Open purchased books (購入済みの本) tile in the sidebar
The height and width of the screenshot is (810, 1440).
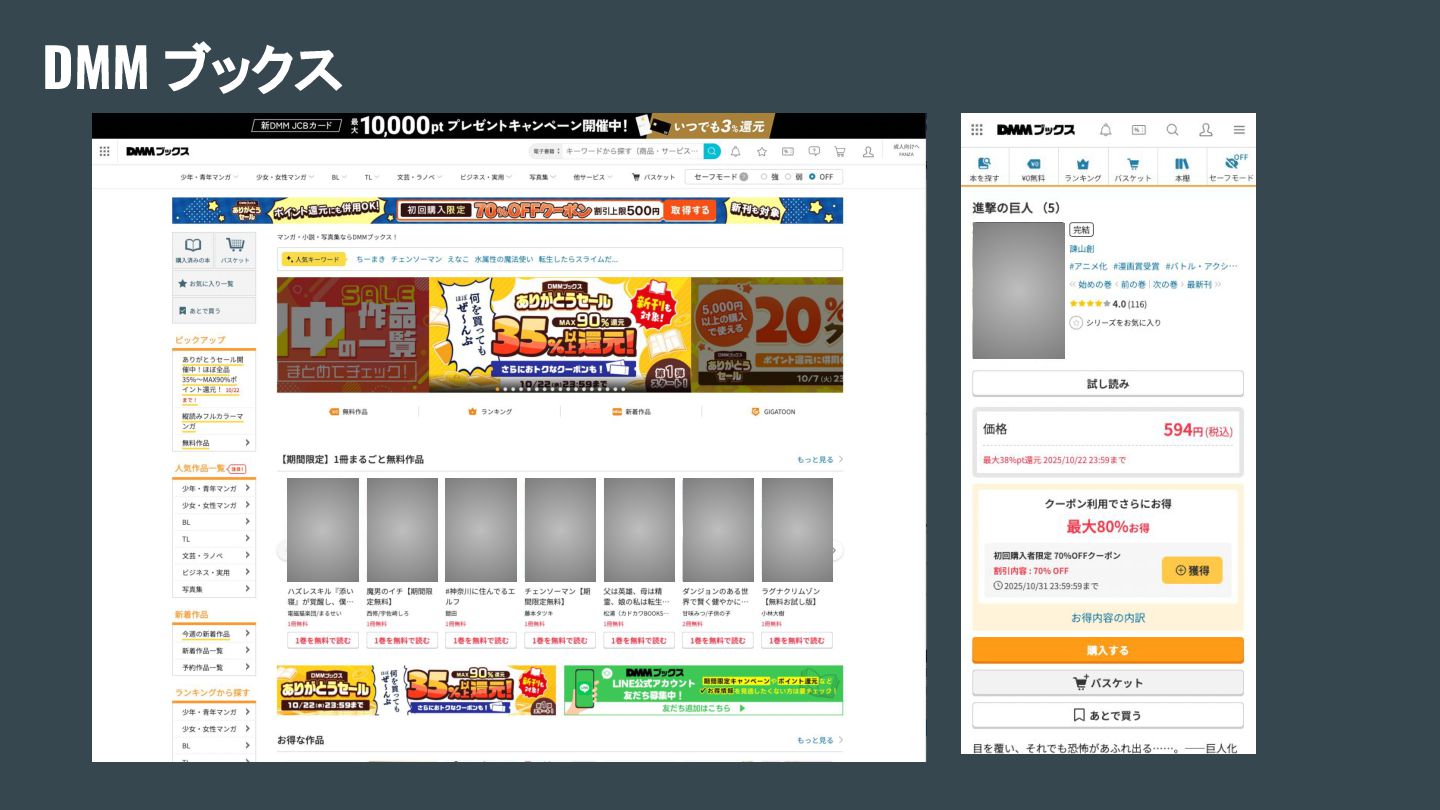click(x=193, y=250)
